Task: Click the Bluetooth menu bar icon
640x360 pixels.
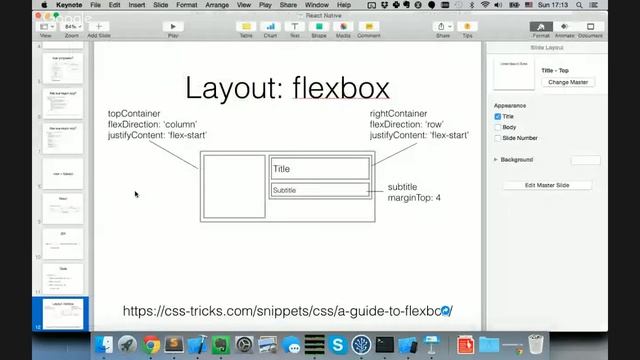Action: [x=472, y=5]
